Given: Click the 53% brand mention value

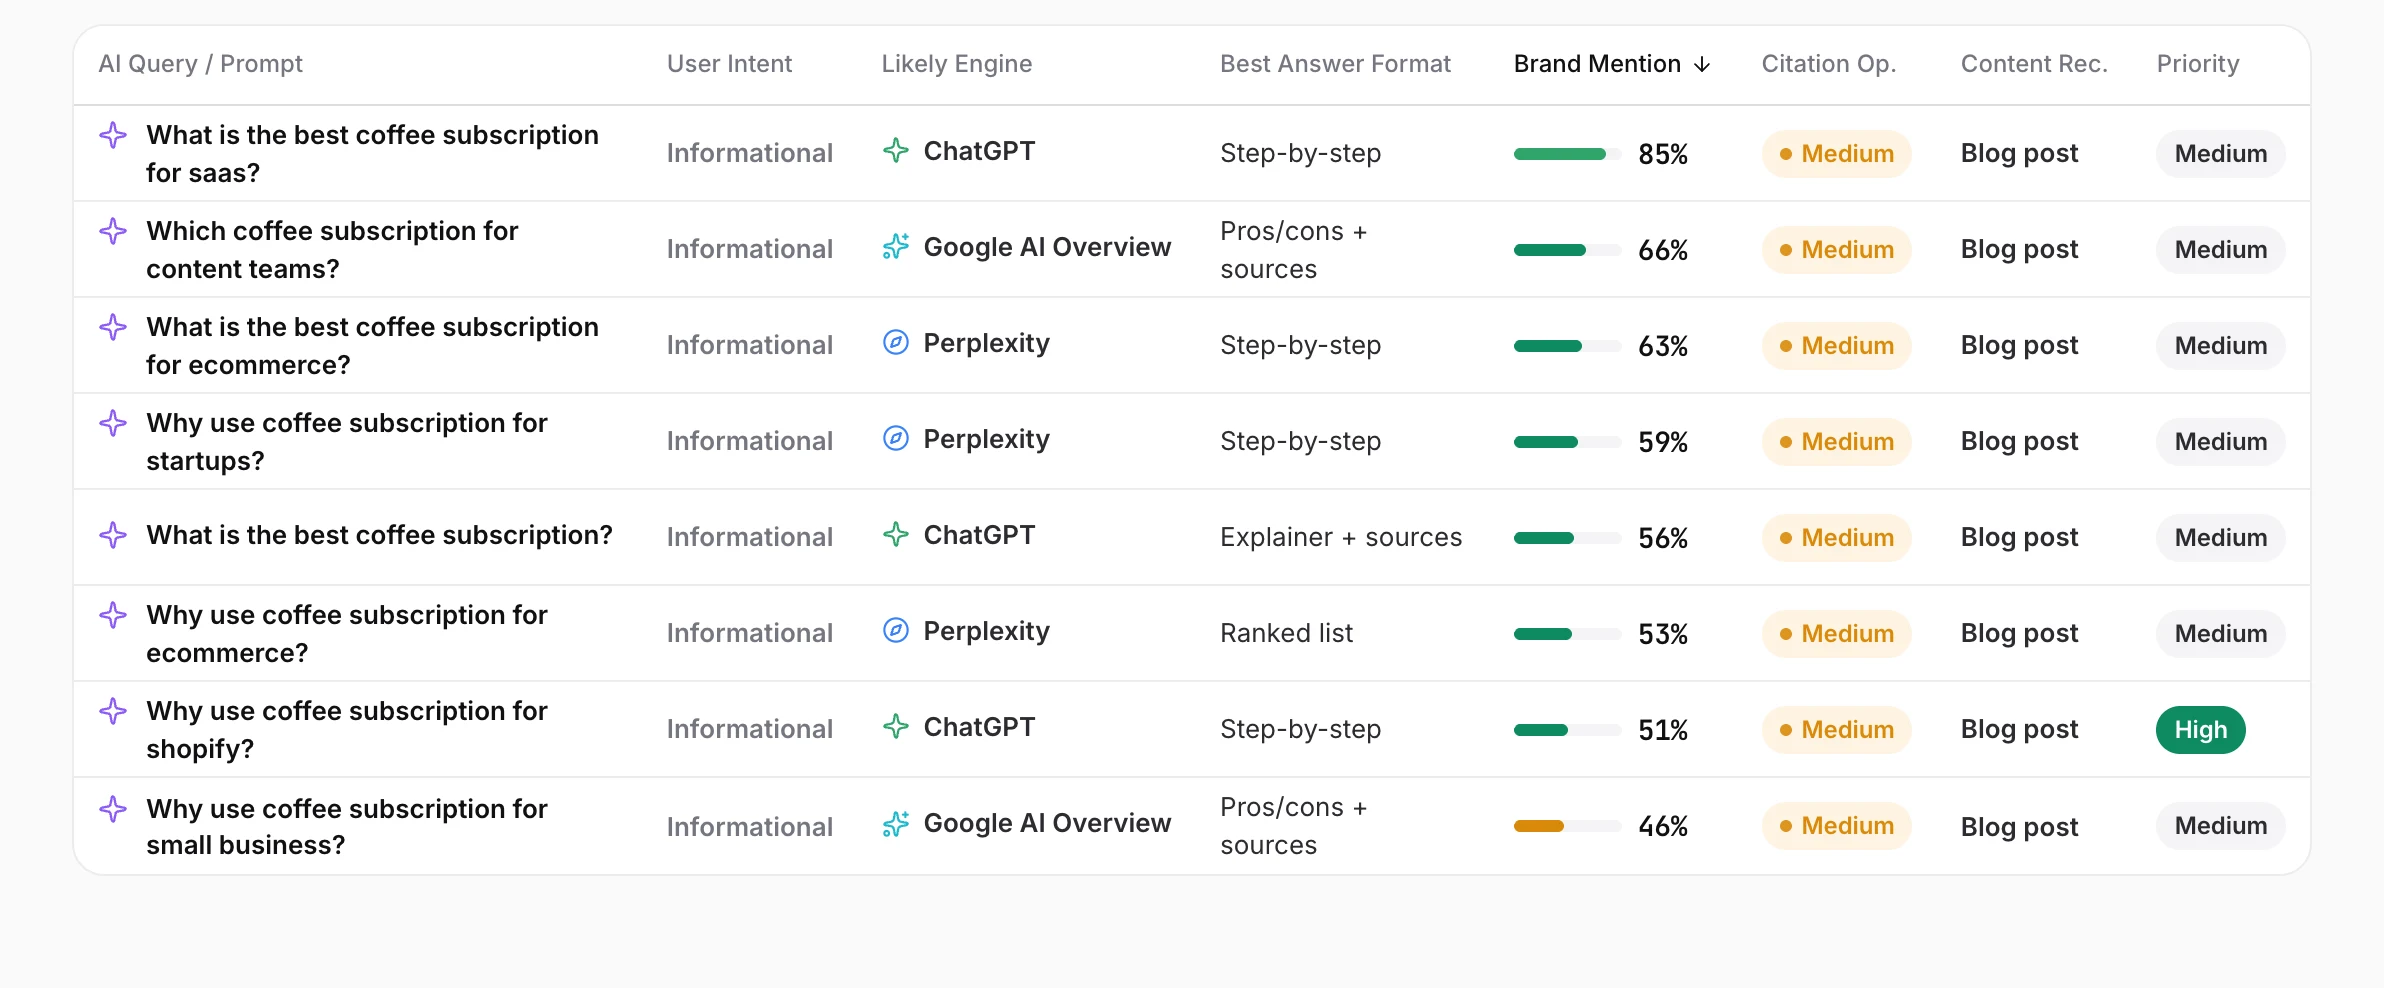Looking at the screenshot, I should [1663, 634].
